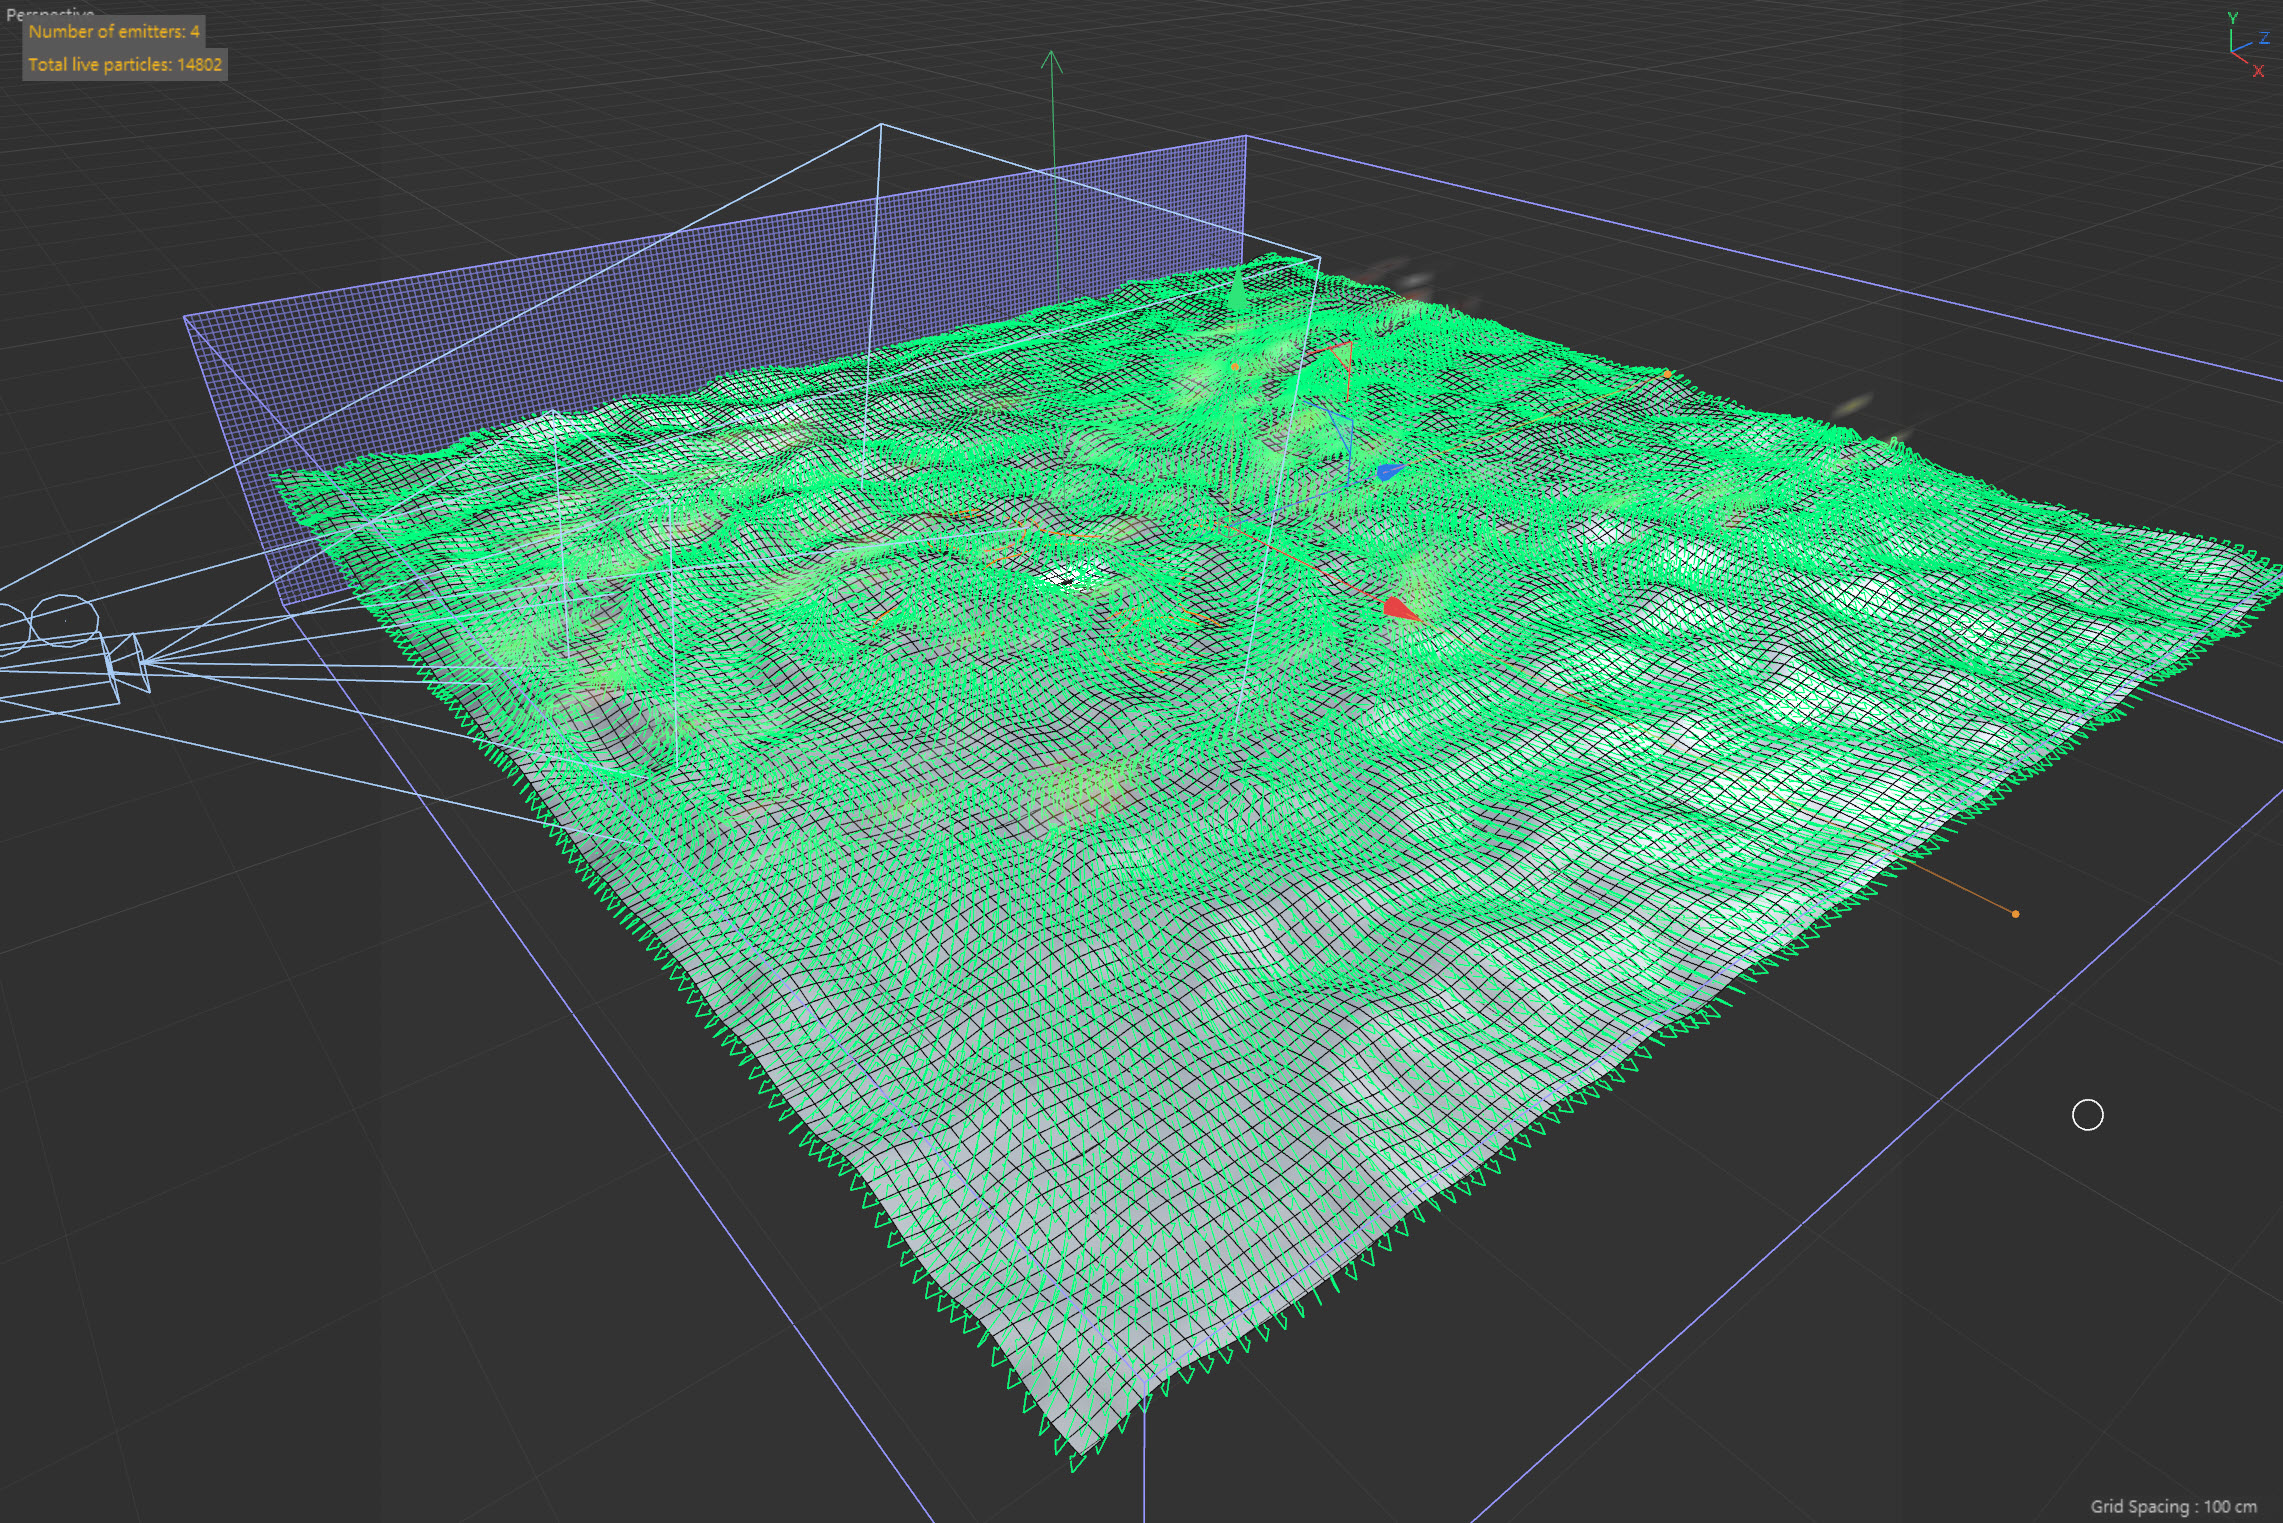Click the 'Number of emitters: 4' HUD label
2283x1523 pixels.
click(x=114, y=31)
